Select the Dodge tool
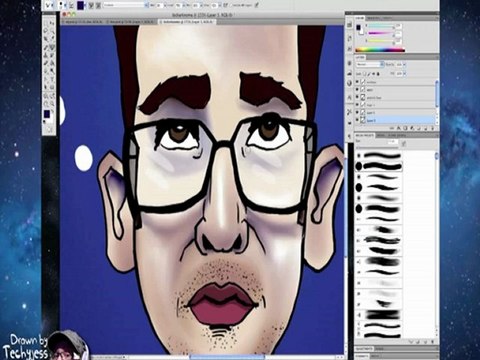Image resolution: width=480 pixels, height=360 pixels. (x=52, y=71)
